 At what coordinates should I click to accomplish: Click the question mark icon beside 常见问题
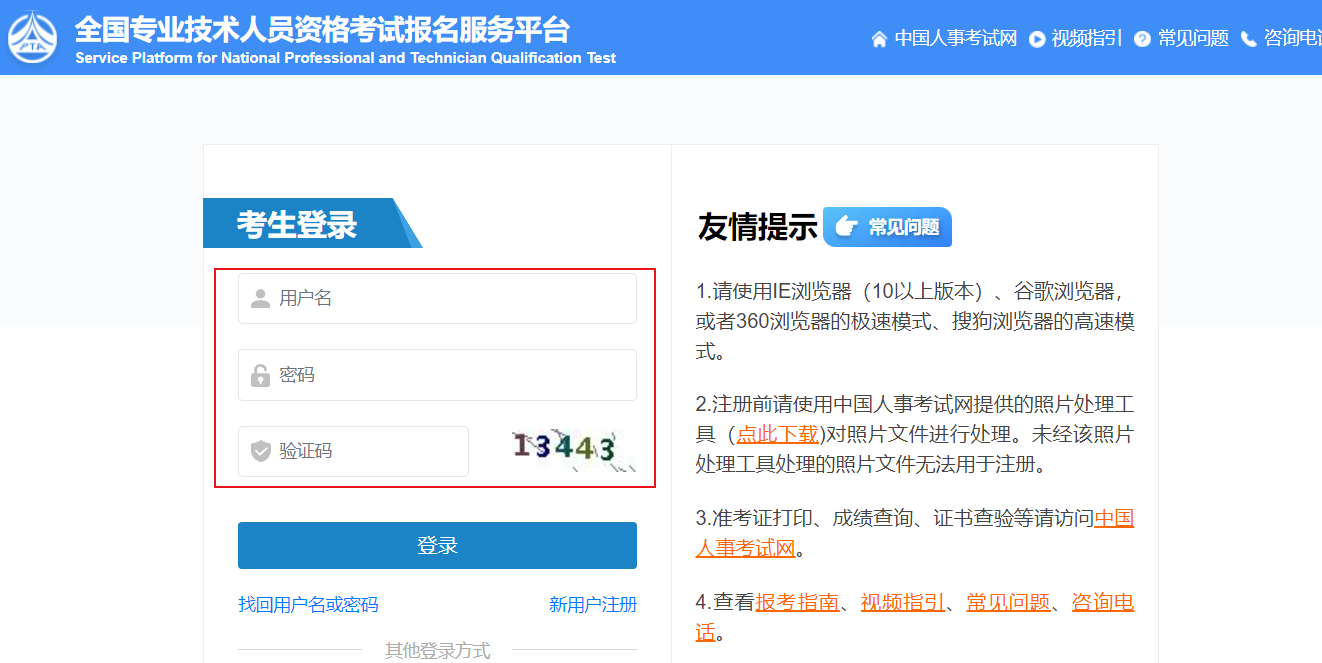(x=1142, y=39)
